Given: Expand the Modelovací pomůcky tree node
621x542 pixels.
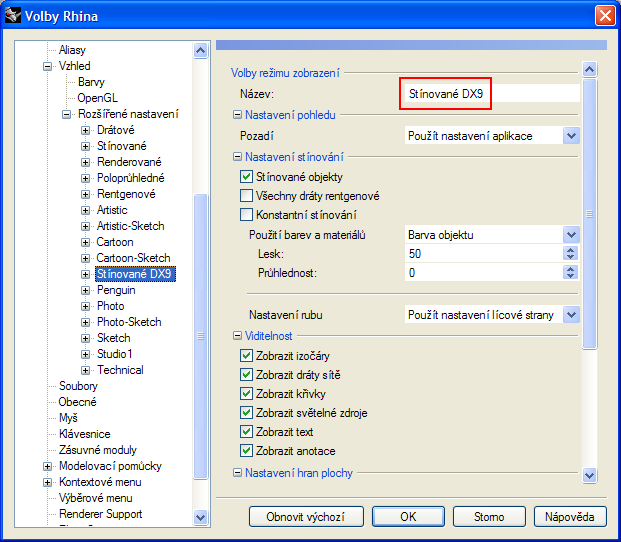Looking at the screenshot, I should point(46,466).
